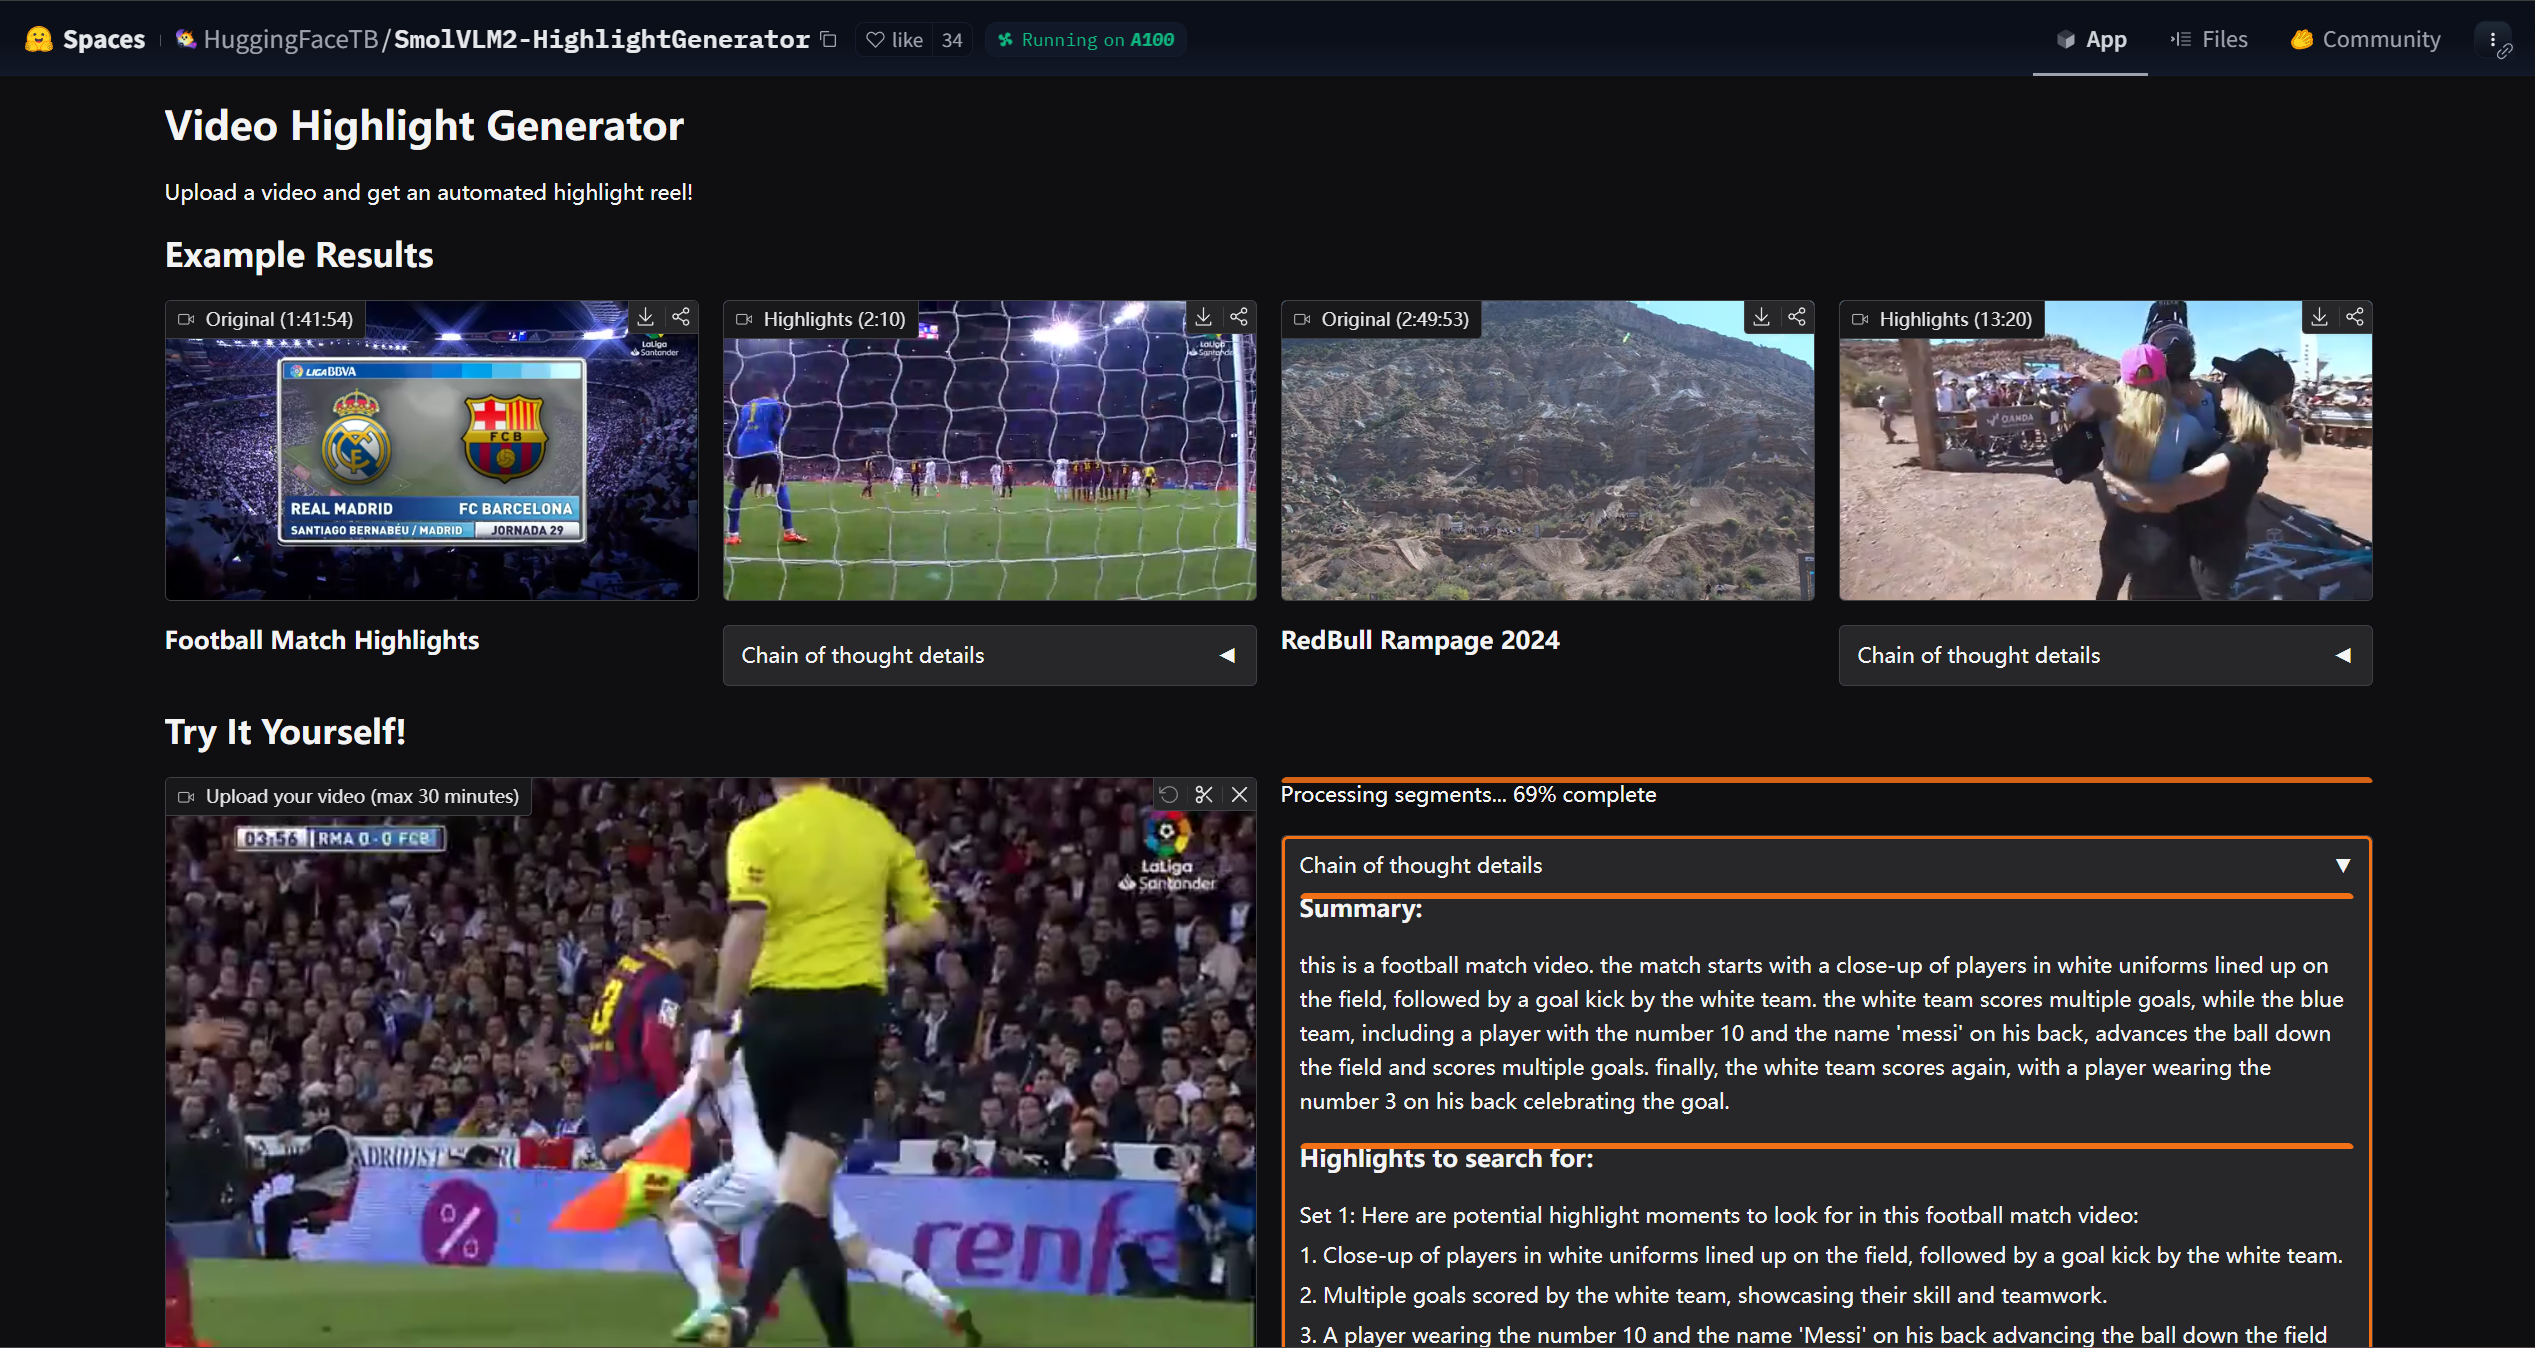The image size is (2535, 1348).
Task: Share the football Highlights (2:10) video
Action: [x=1239, y=317]
